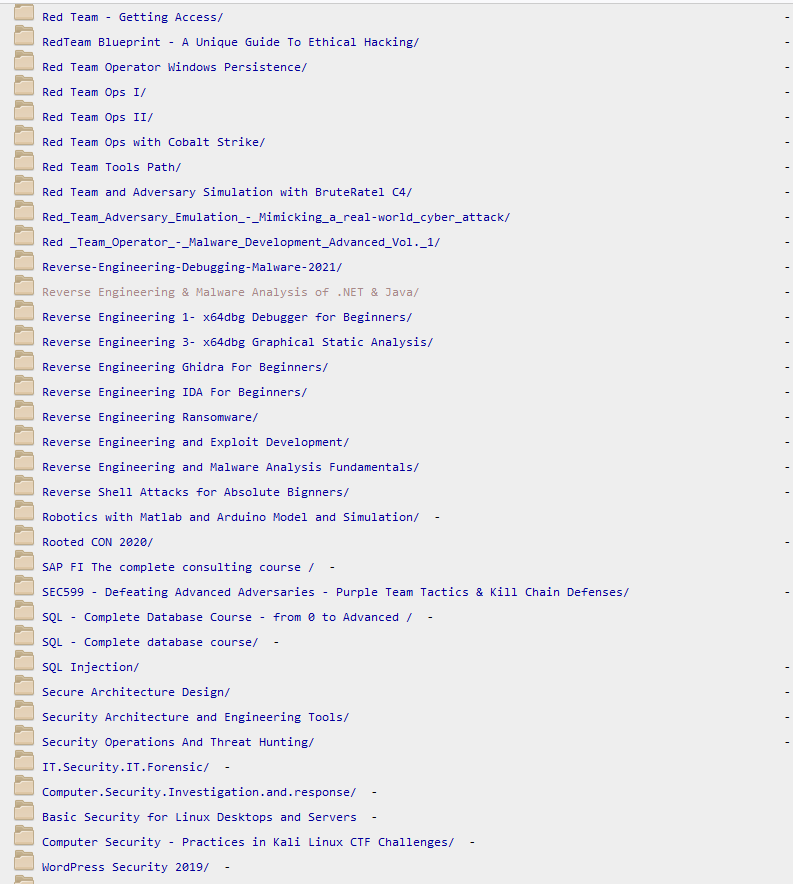Click folder icon next to Red Team Ops II
The image size is (793, 884).
pos(24,111)
